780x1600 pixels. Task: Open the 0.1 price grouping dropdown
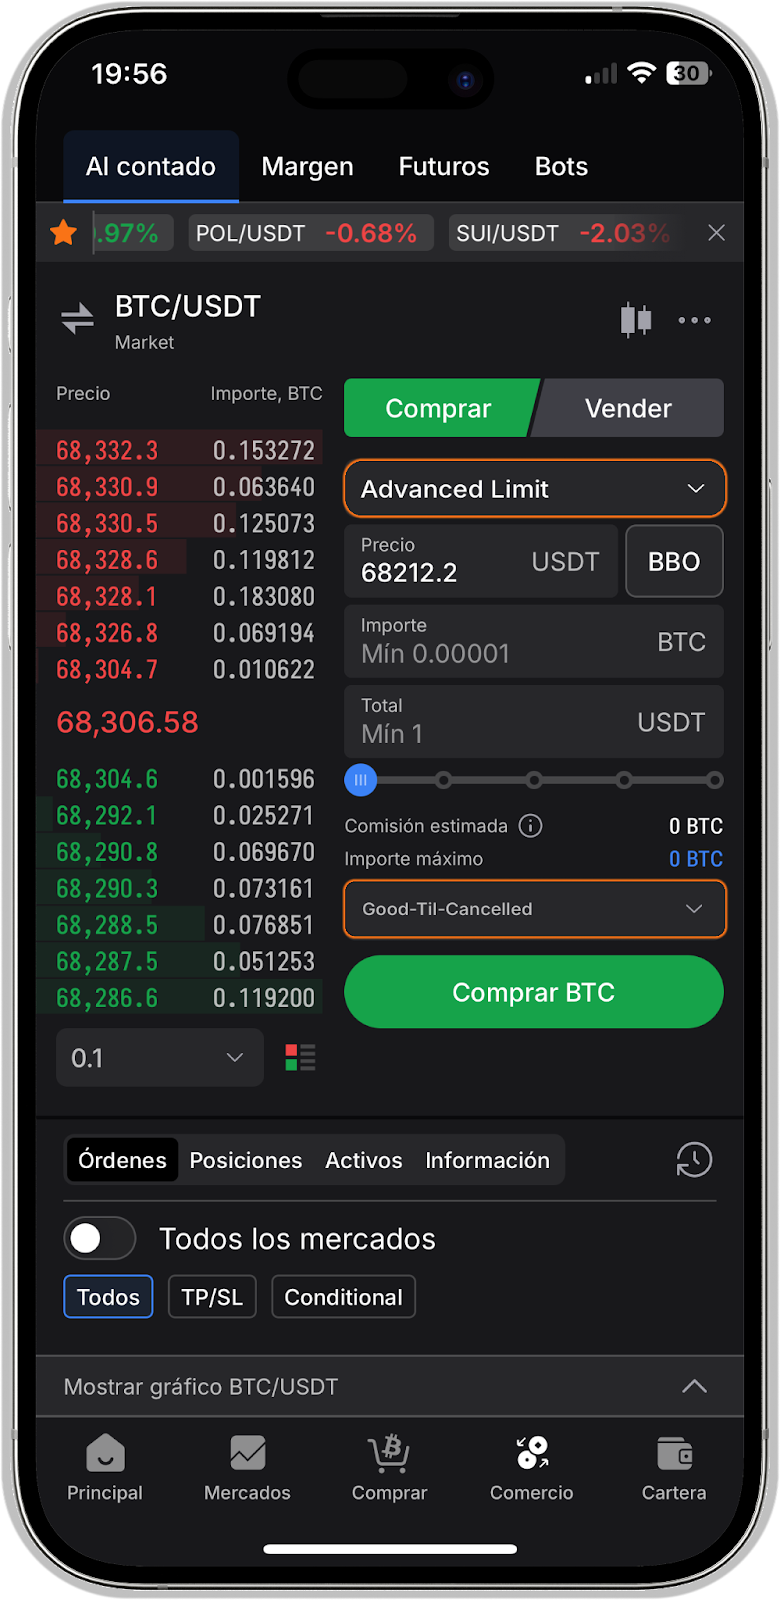coord(159,1058)
